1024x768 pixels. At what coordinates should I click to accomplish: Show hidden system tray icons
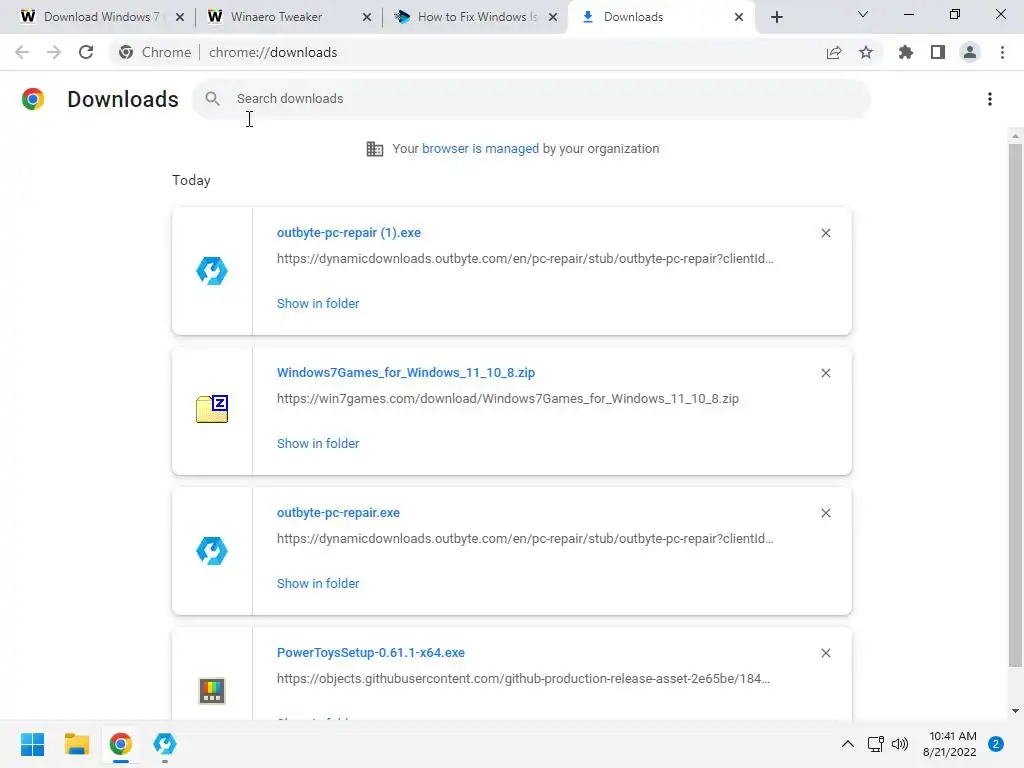[848, 744]
